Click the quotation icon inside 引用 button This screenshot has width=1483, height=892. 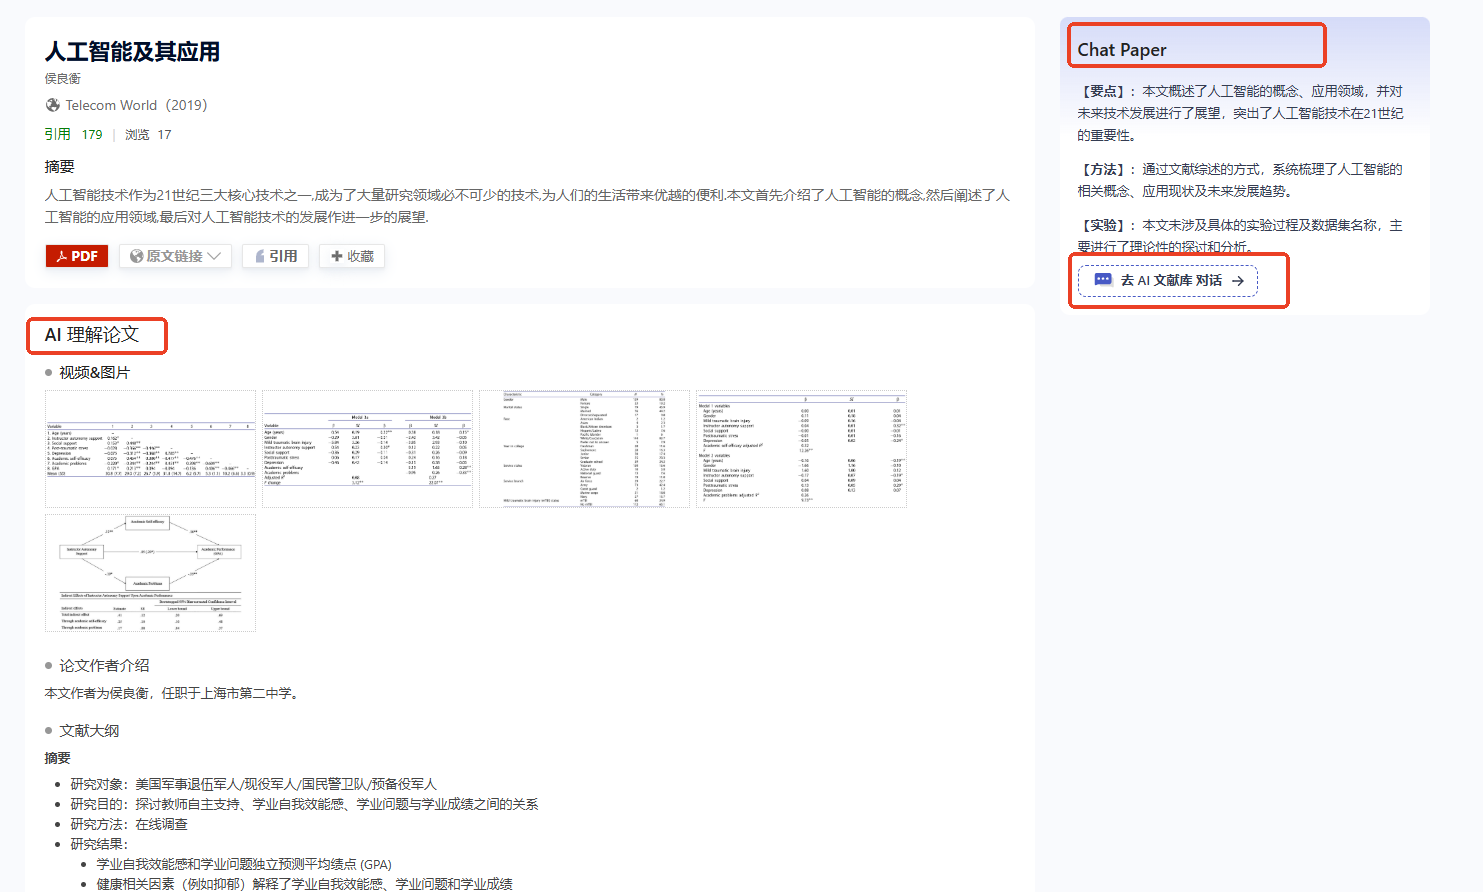tap(260, 255)
